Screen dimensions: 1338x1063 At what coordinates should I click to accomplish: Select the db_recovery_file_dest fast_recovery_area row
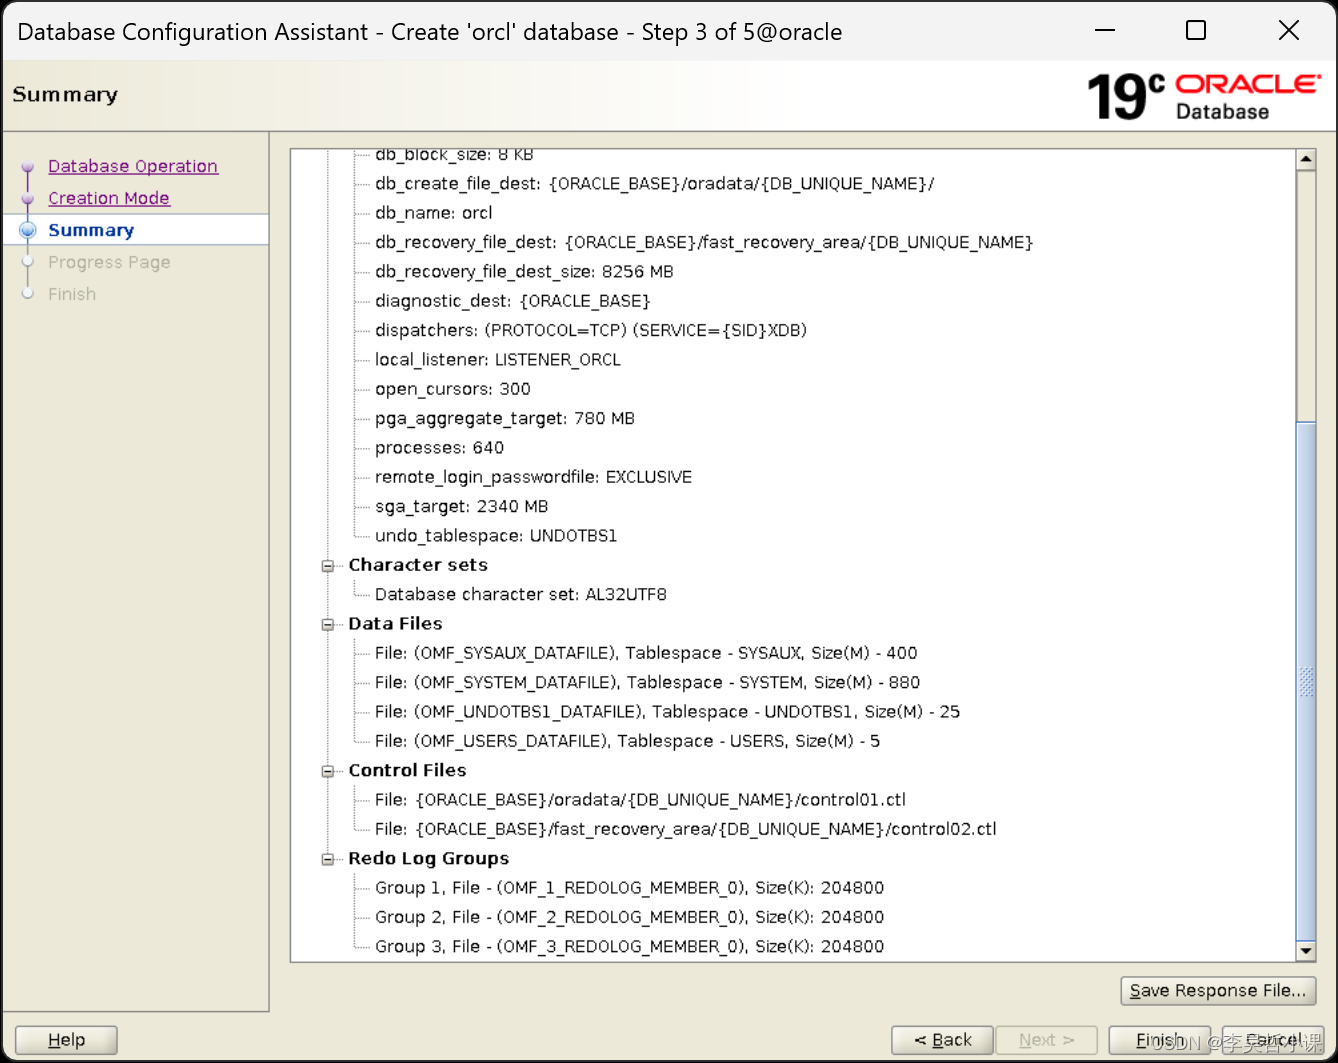(704, 242)
